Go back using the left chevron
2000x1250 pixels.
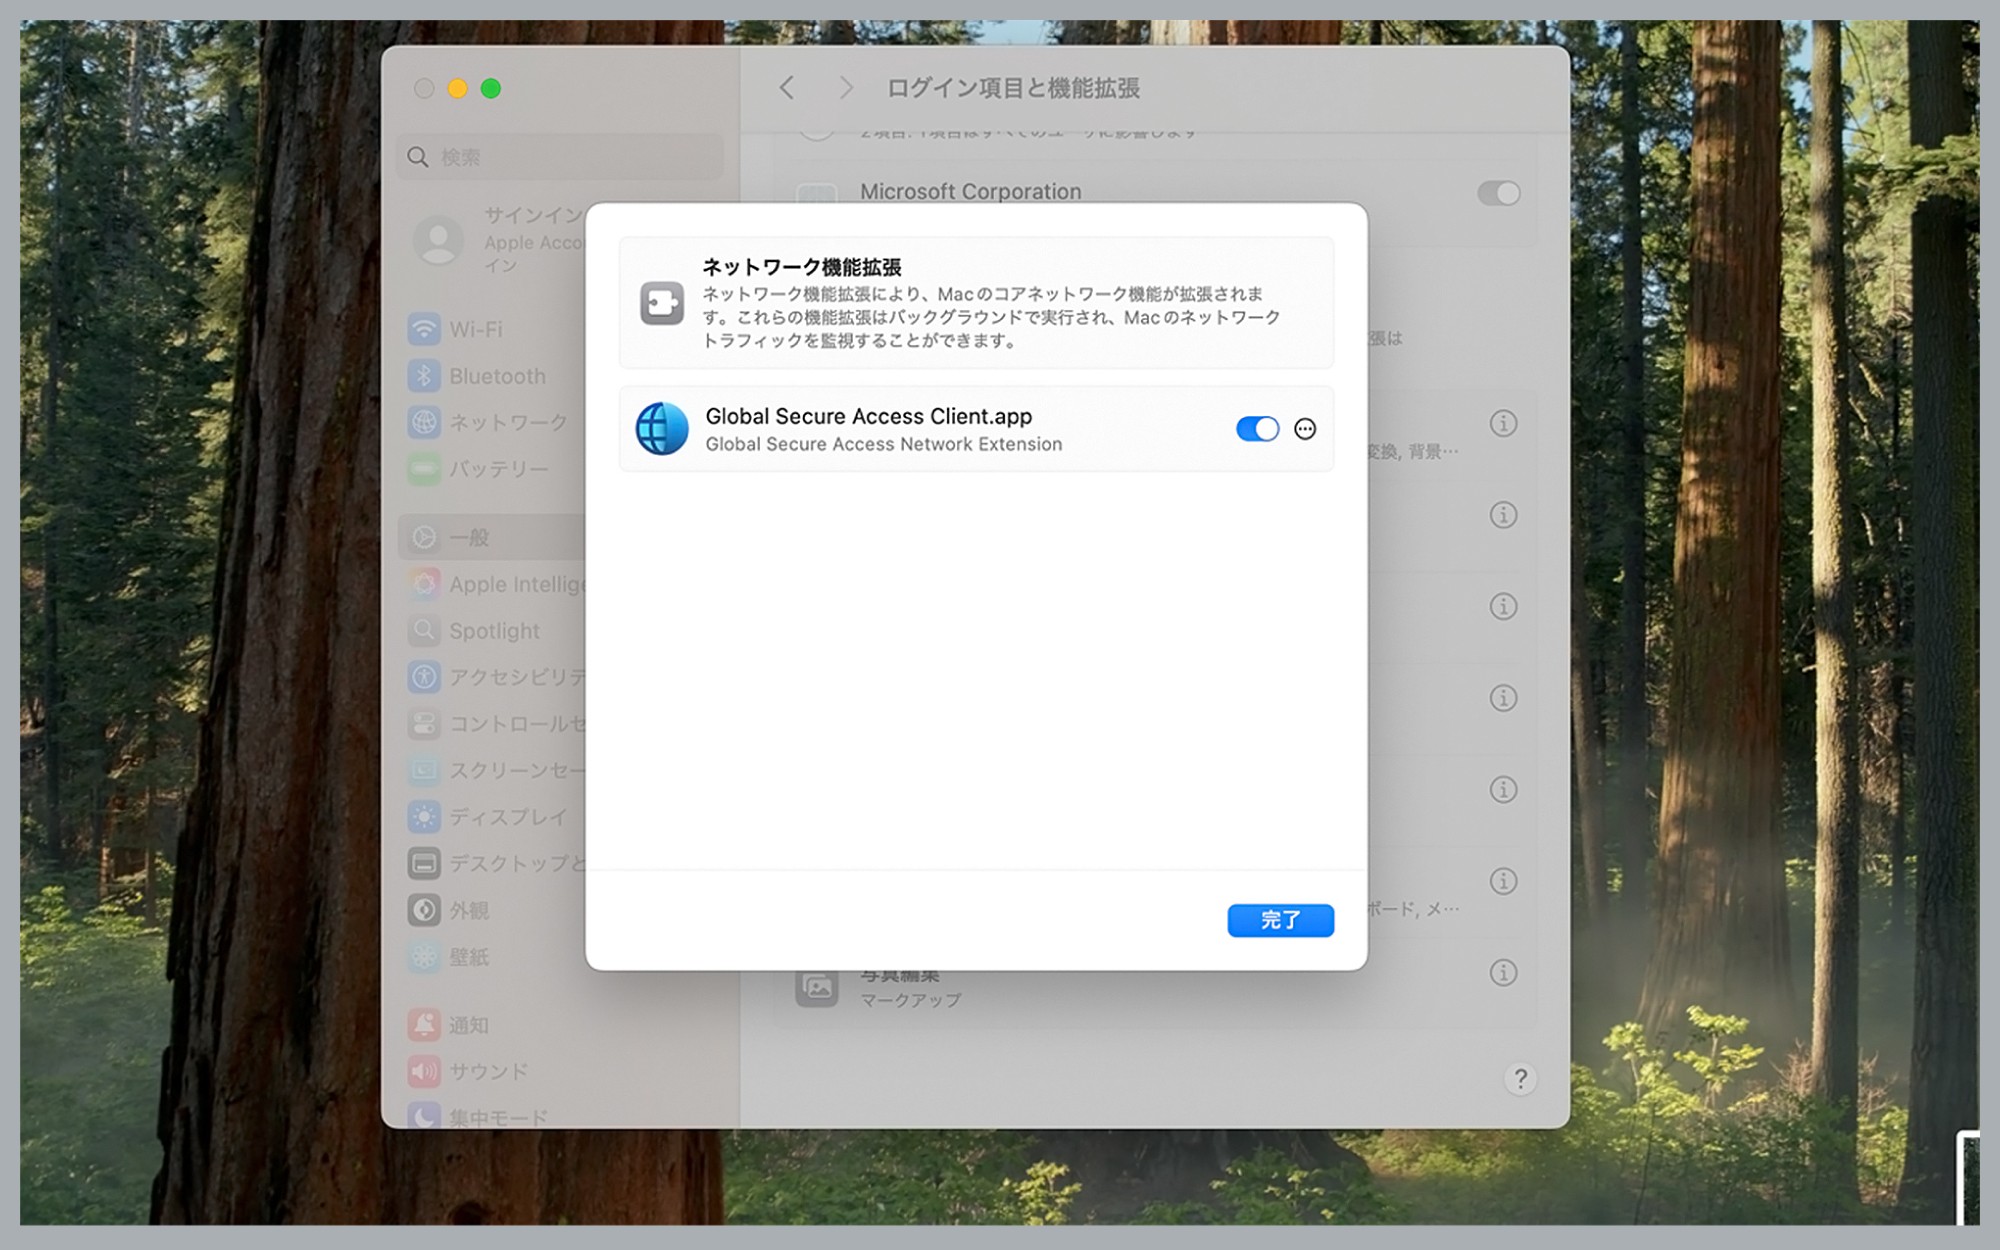786,89
